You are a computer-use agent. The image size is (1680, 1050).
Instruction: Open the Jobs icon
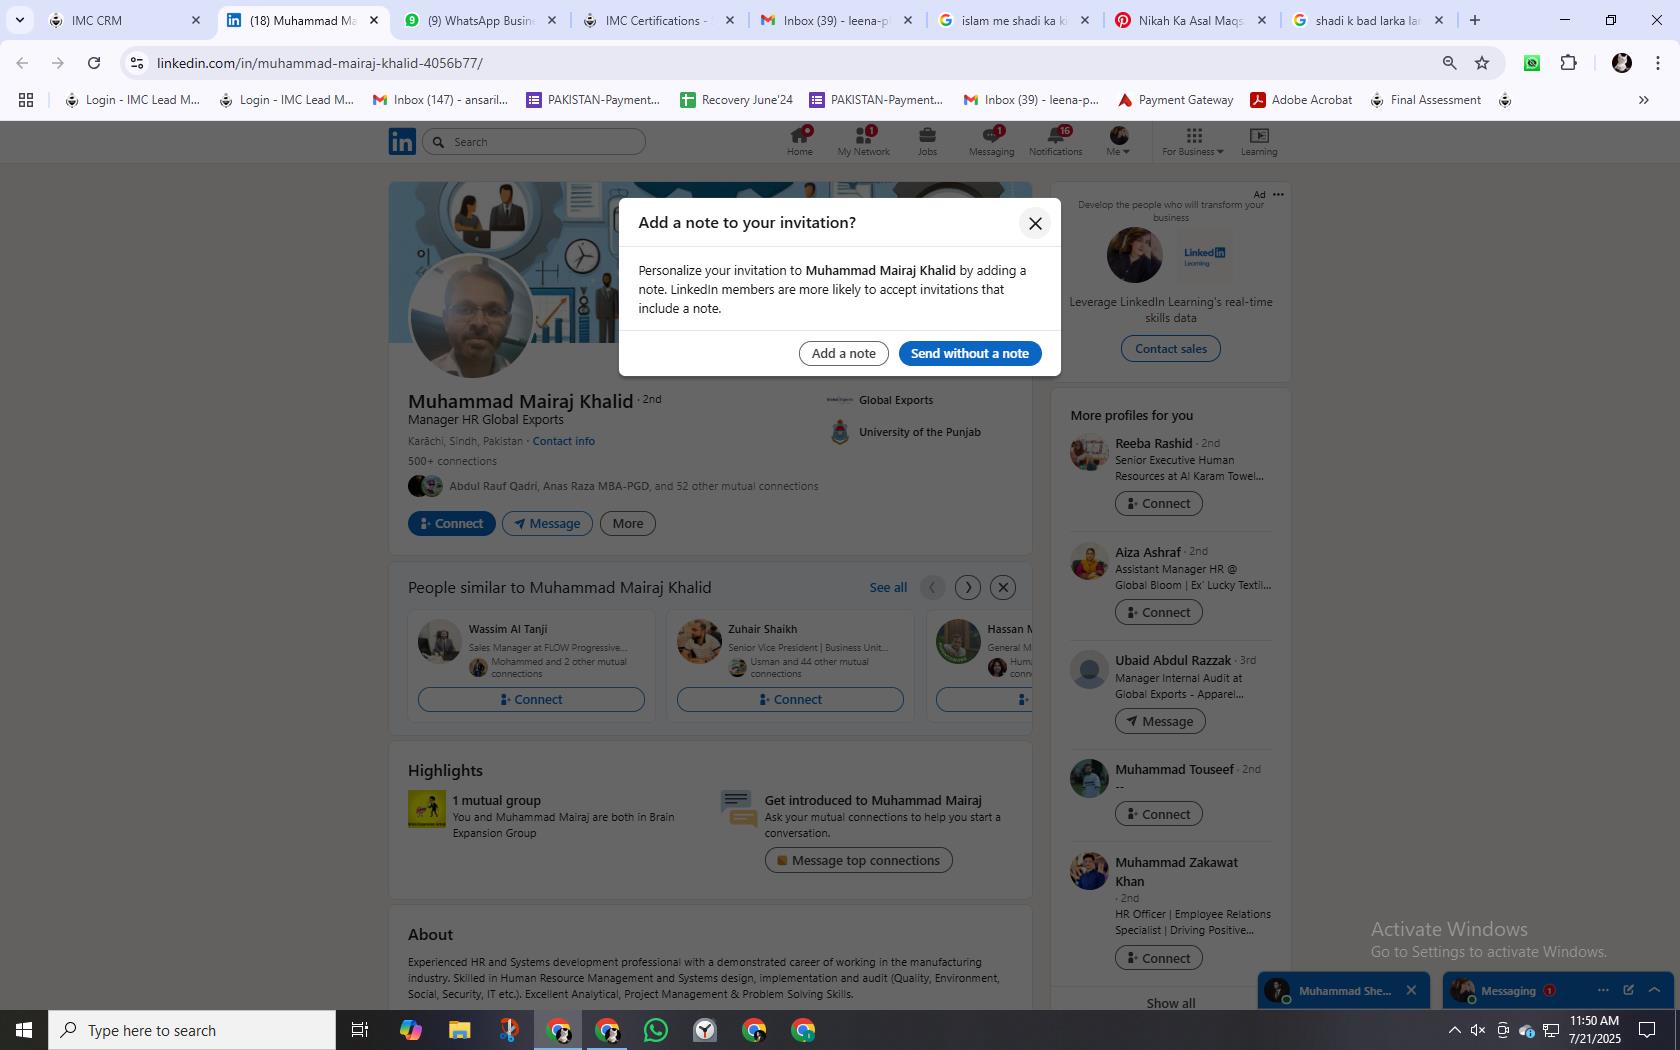pos(927,141)
